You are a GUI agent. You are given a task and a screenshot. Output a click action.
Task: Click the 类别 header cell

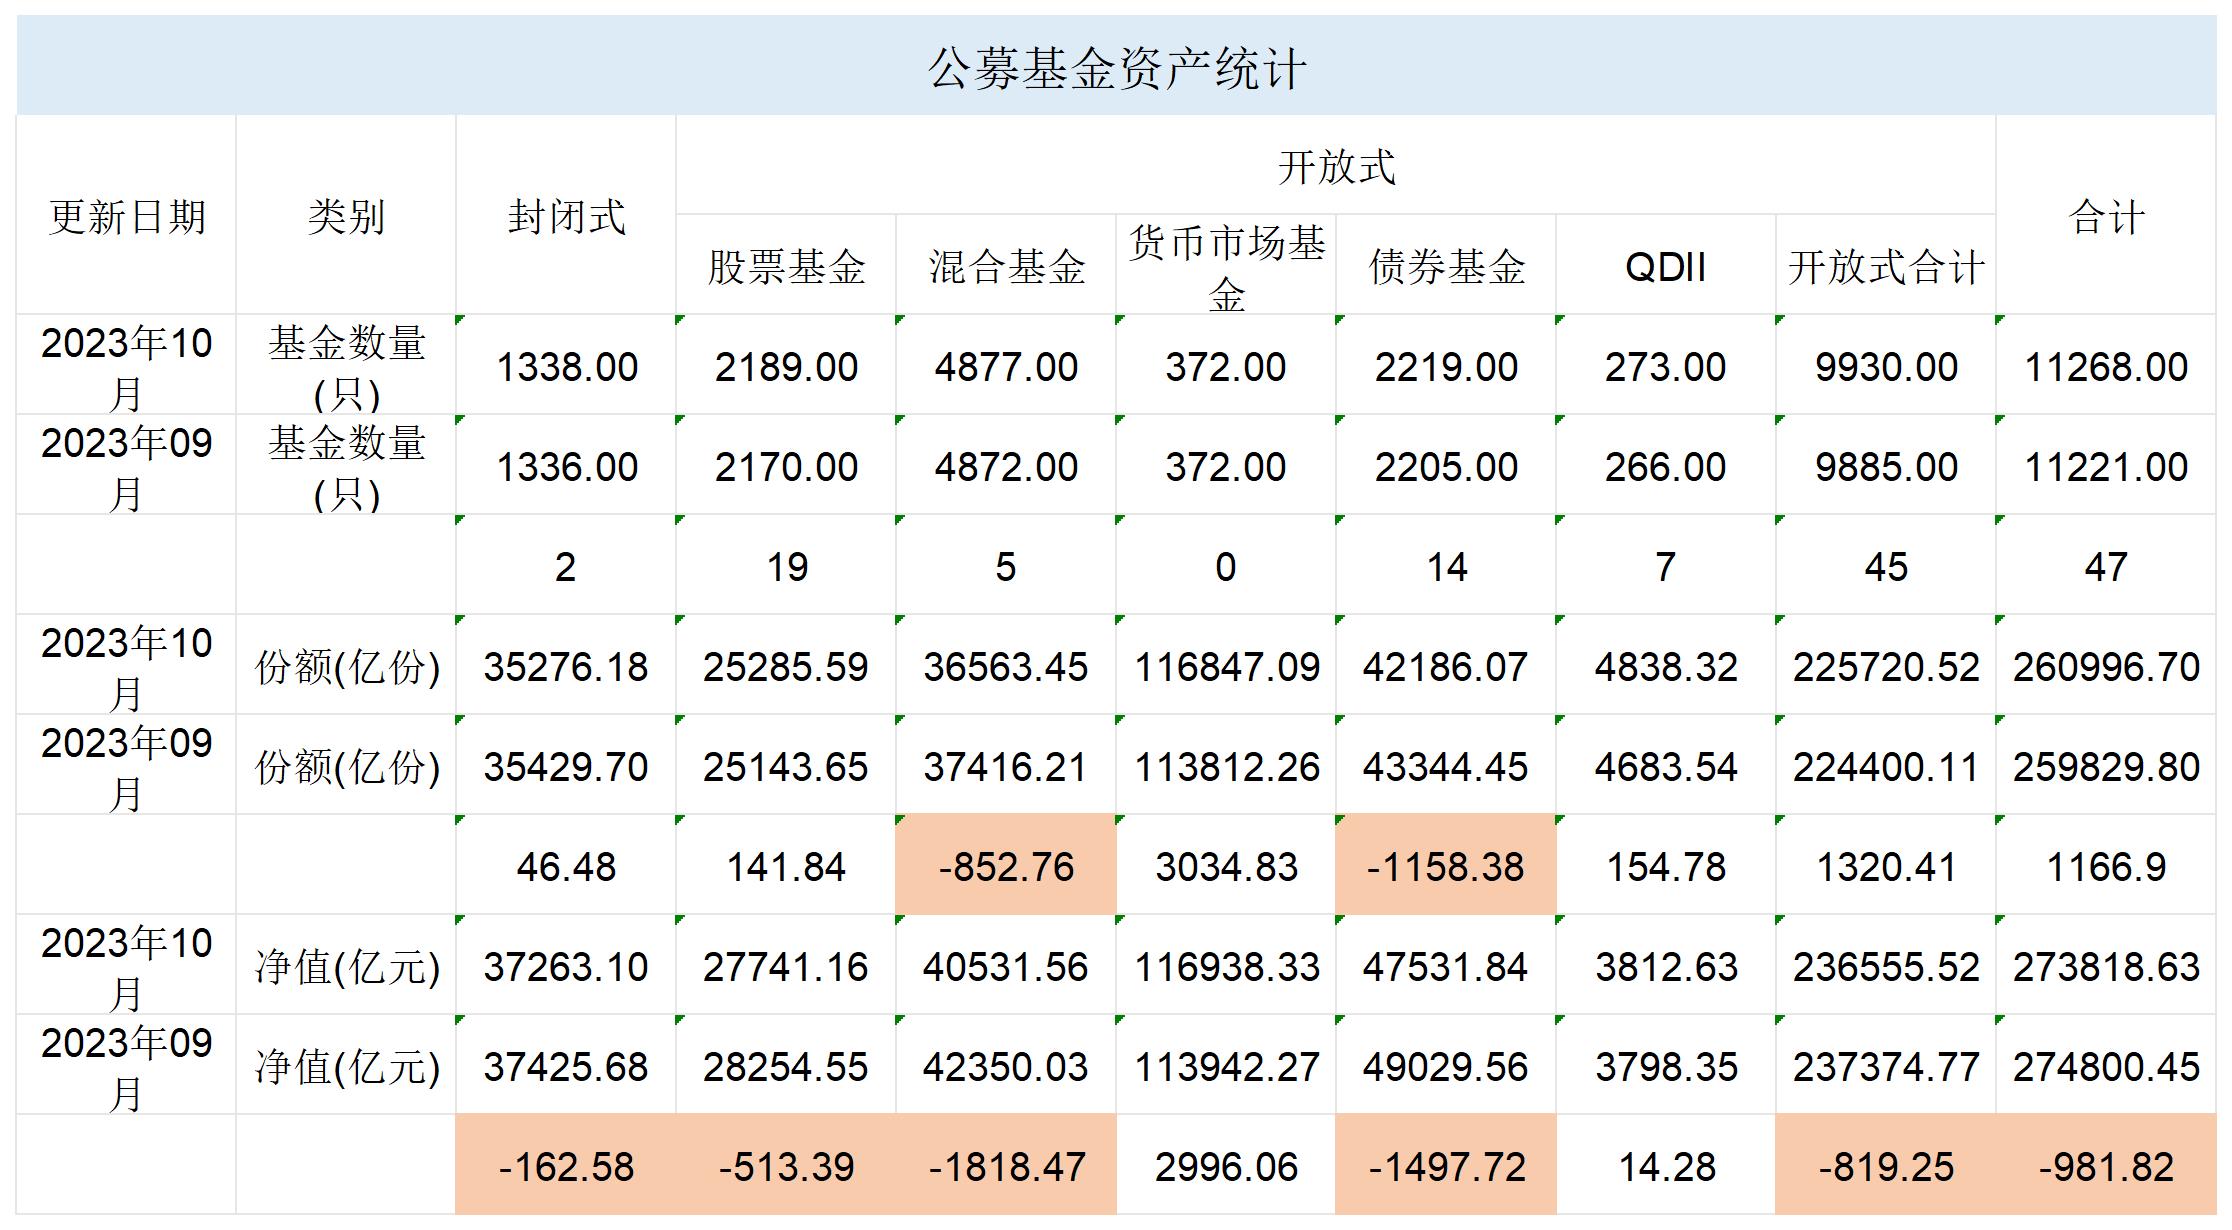pos(346,216)
